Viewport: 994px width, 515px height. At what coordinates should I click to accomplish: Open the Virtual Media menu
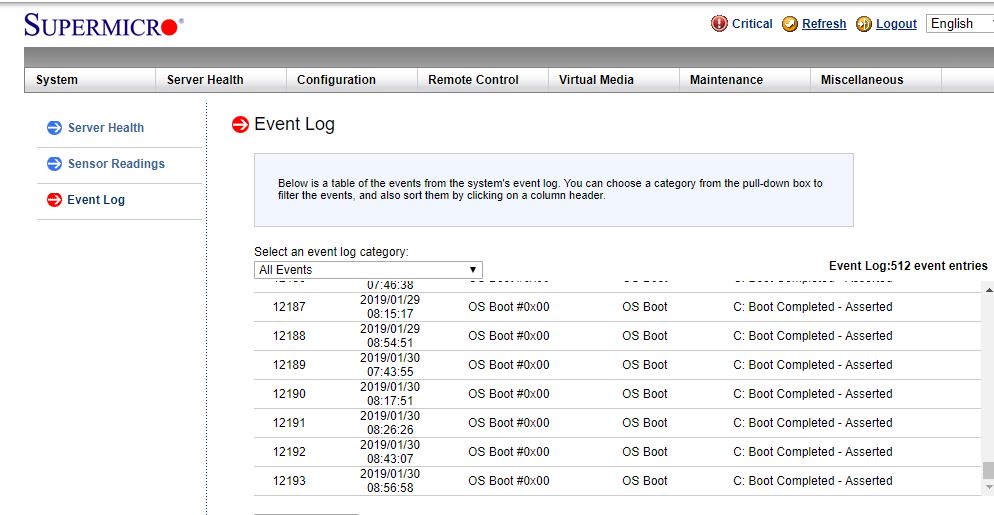point(596,80)
